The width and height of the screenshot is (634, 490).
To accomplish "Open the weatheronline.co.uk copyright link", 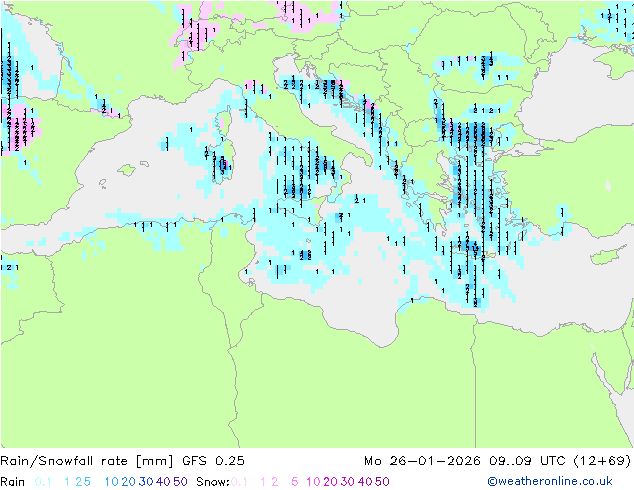I will pos(549,481).
